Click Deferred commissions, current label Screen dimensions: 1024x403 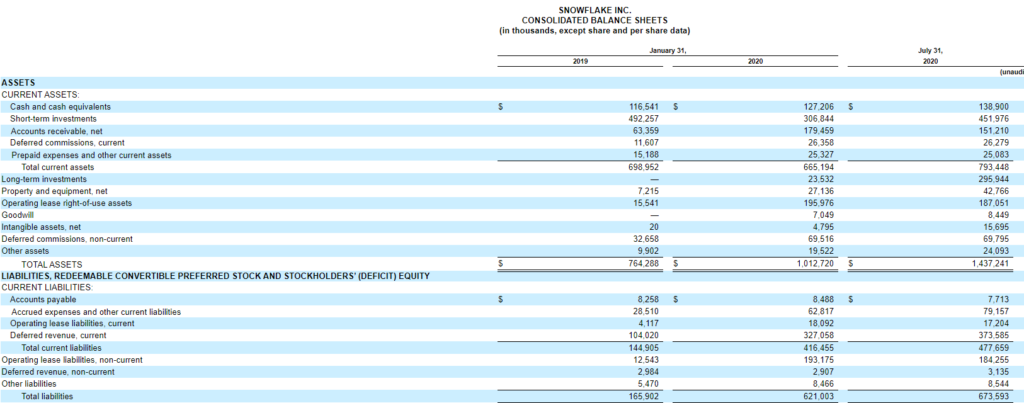point(67,142)
